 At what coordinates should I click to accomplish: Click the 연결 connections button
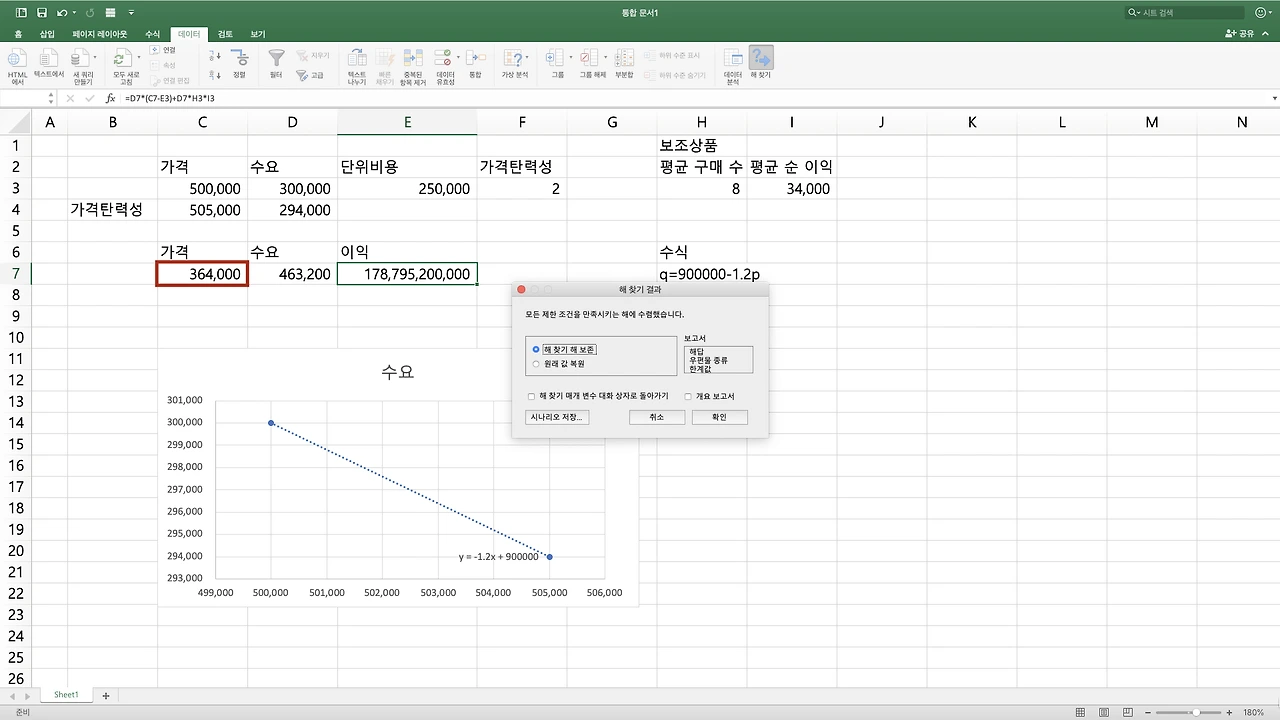[163, 50]
